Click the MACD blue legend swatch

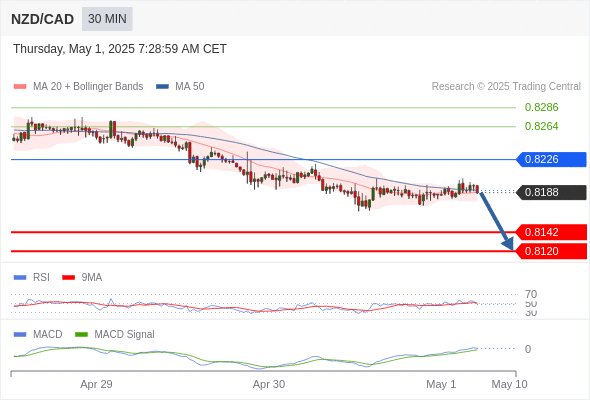point(20,335)
